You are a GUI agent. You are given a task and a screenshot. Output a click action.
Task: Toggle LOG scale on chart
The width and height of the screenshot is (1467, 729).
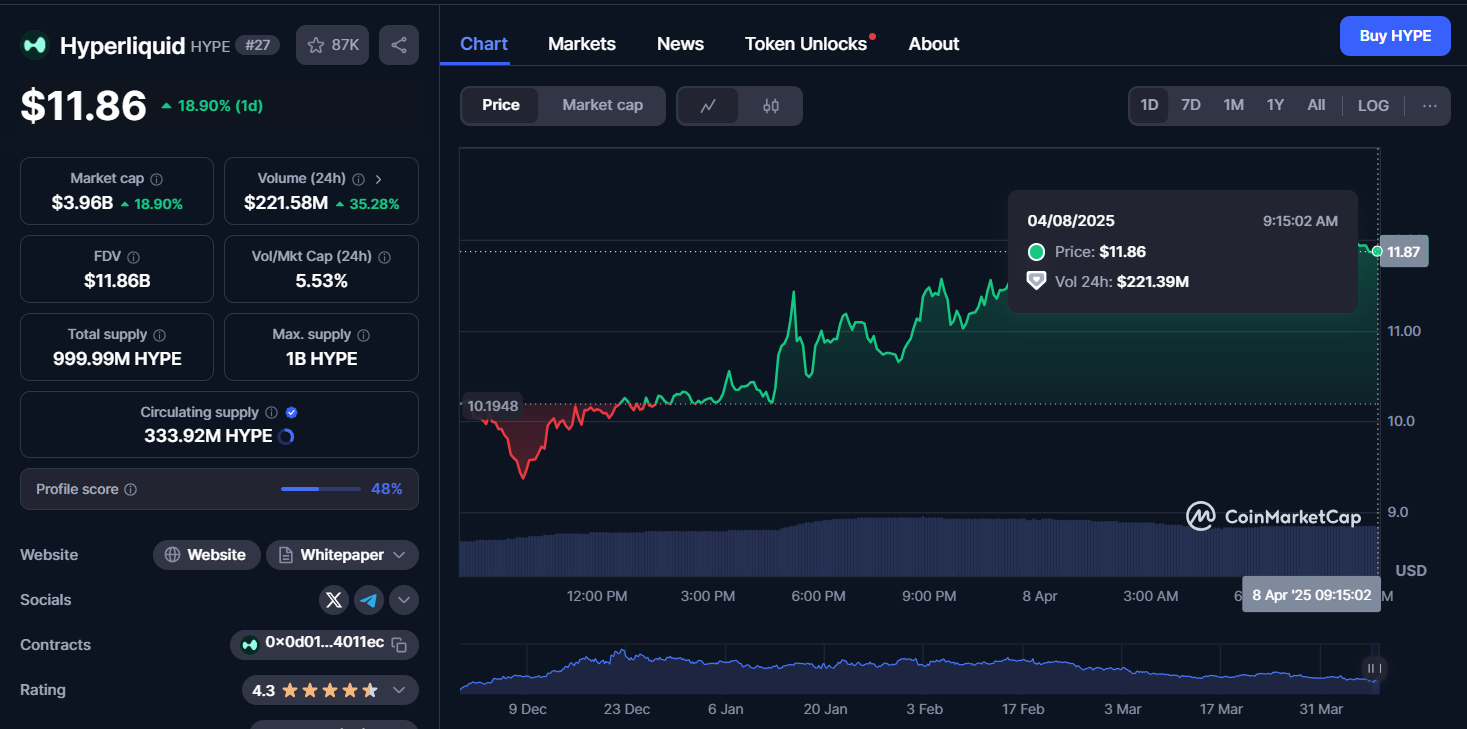1373,105
